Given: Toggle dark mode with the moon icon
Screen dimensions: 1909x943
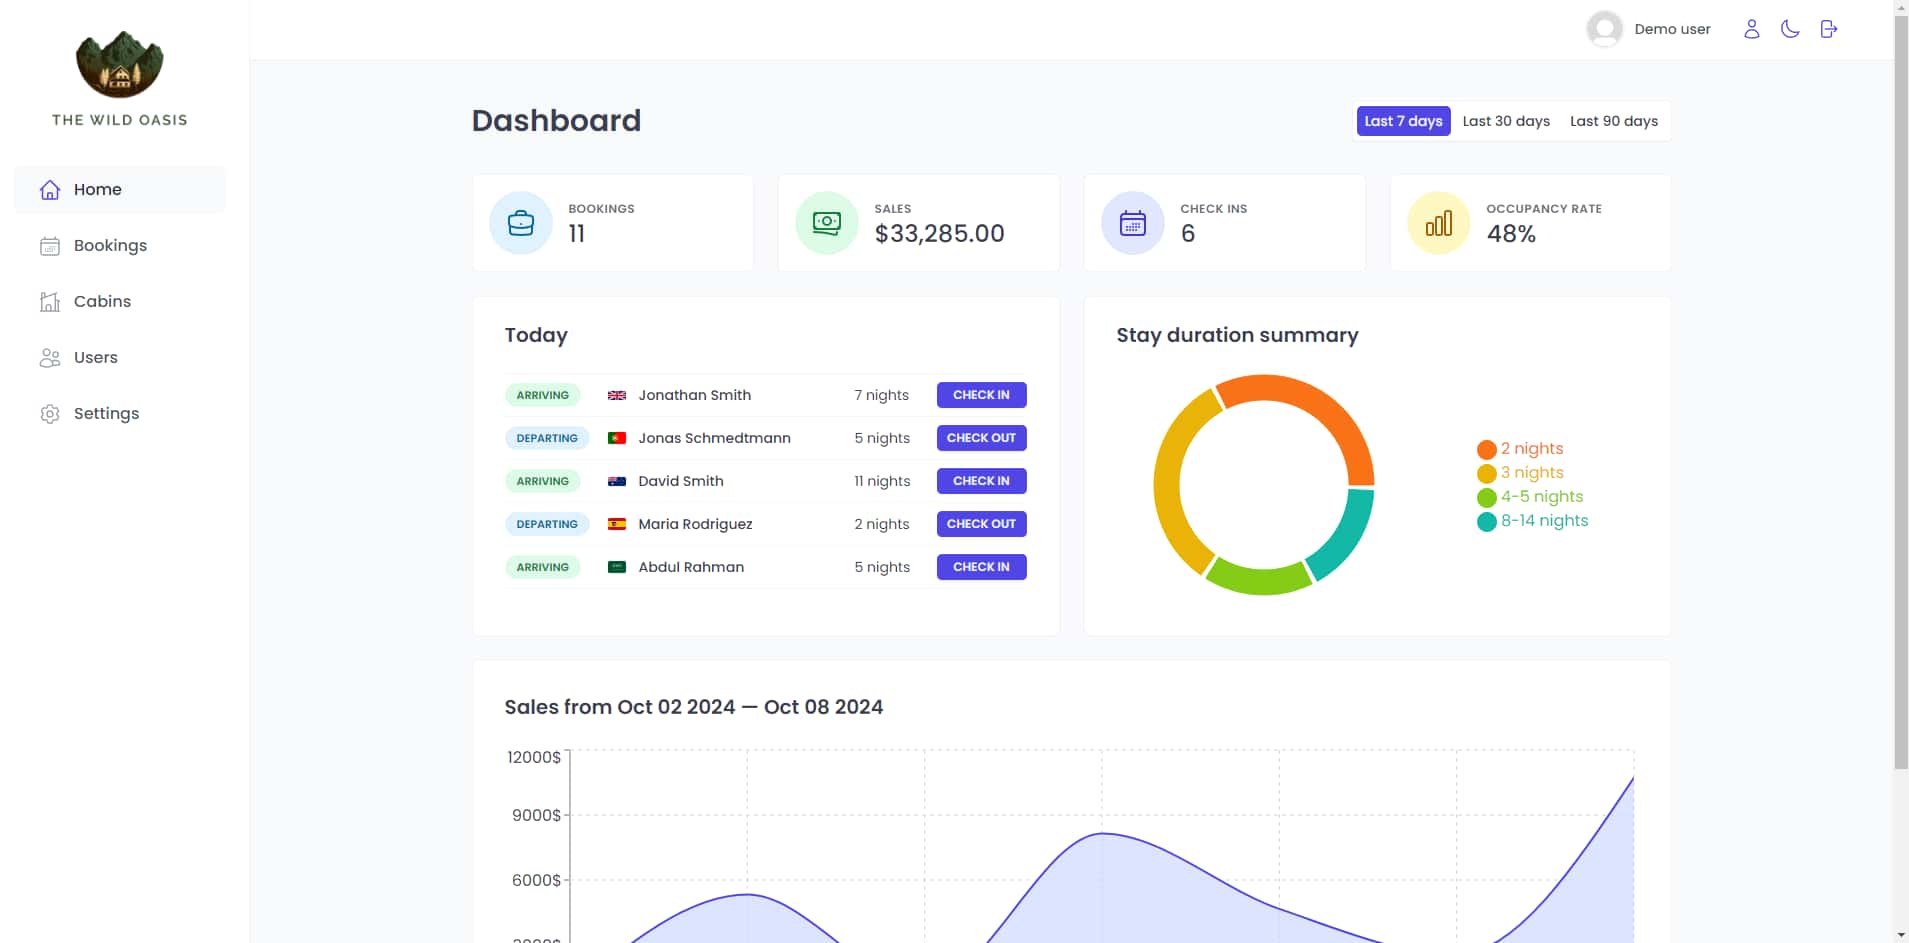Looking at the screenshot, I should (1790, 29).
